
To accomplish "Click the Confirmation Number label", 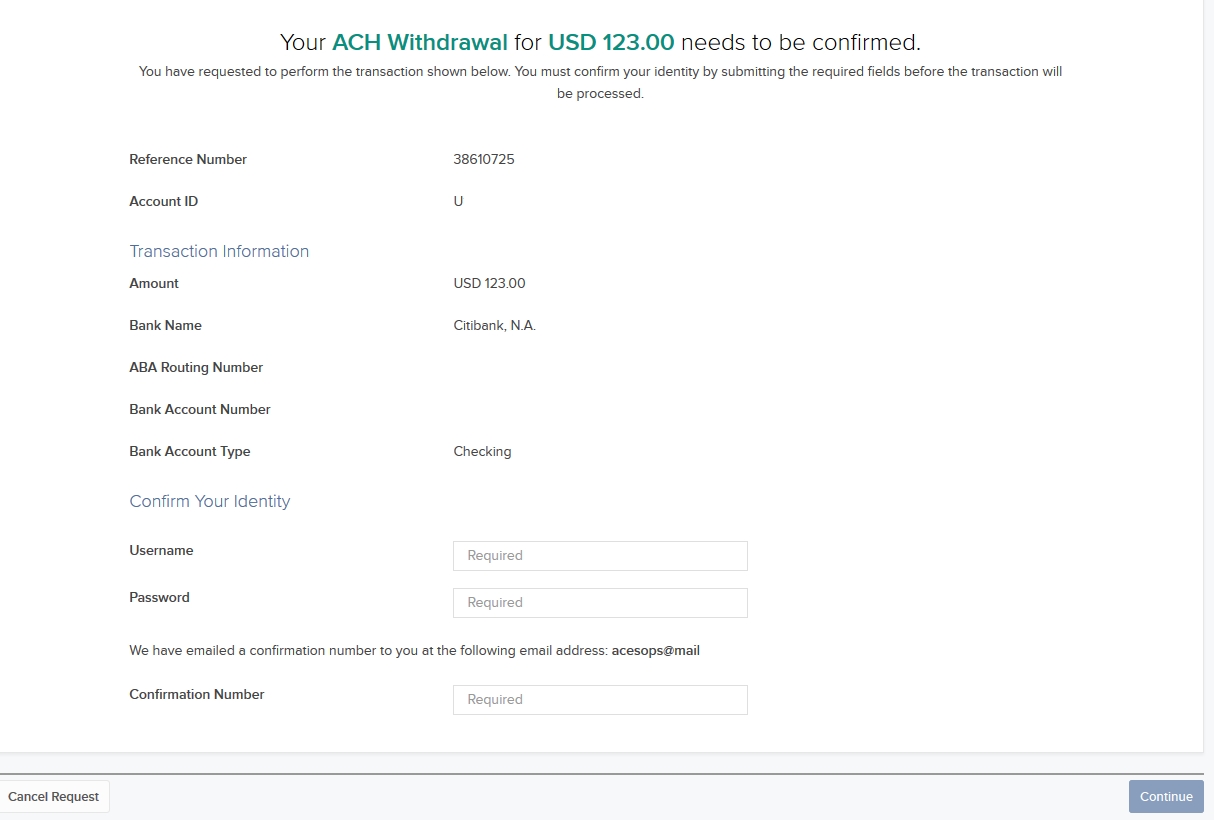I will coord(197,695).
